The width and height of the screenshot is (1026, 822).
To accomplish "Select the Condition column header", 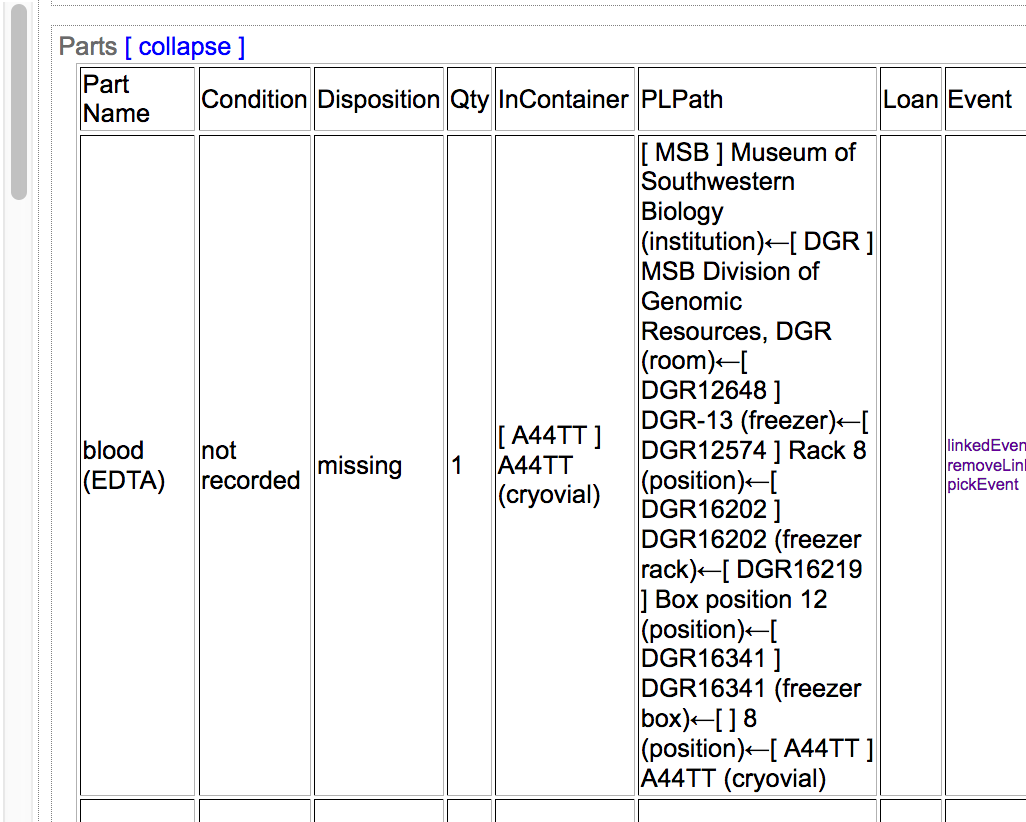I will (x=255, y=99).
